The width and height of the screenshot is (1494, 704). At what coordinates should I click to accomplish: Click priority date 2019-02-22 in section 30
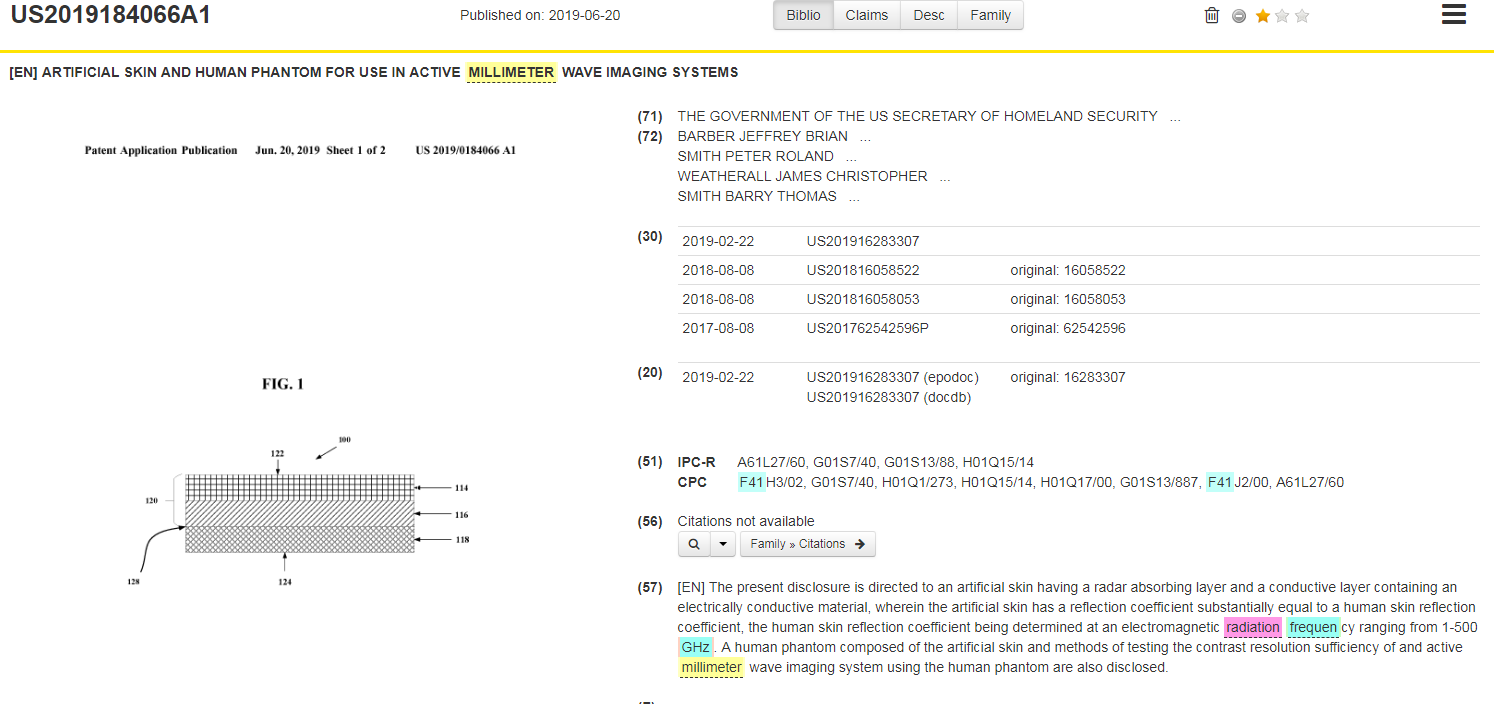click(718, 241)
